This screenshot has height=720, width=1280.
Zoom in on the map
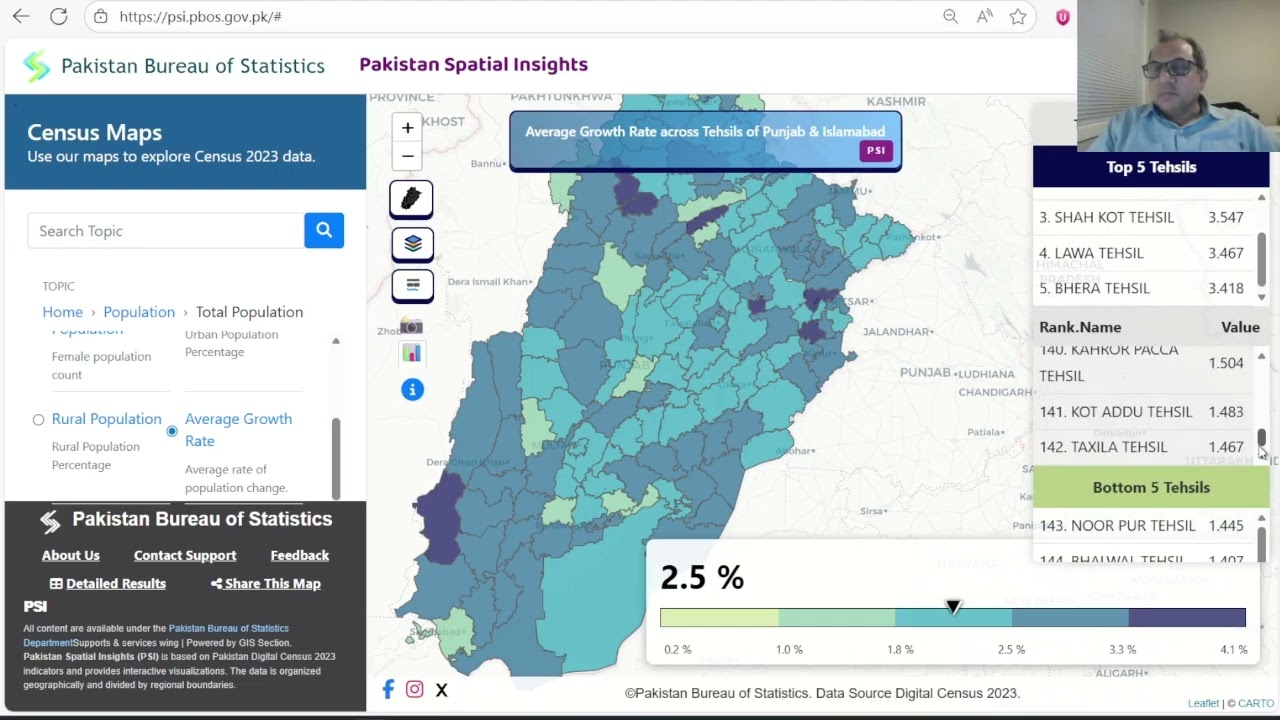point(407,128)
